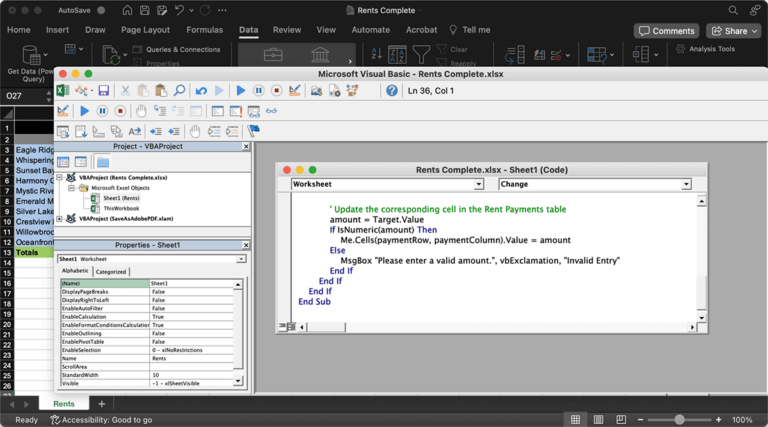Image resolution: width=768 pixels, height=427 pixels.
Task: Switch to Excel via the green Excel icon
Action: coord(64,91)
